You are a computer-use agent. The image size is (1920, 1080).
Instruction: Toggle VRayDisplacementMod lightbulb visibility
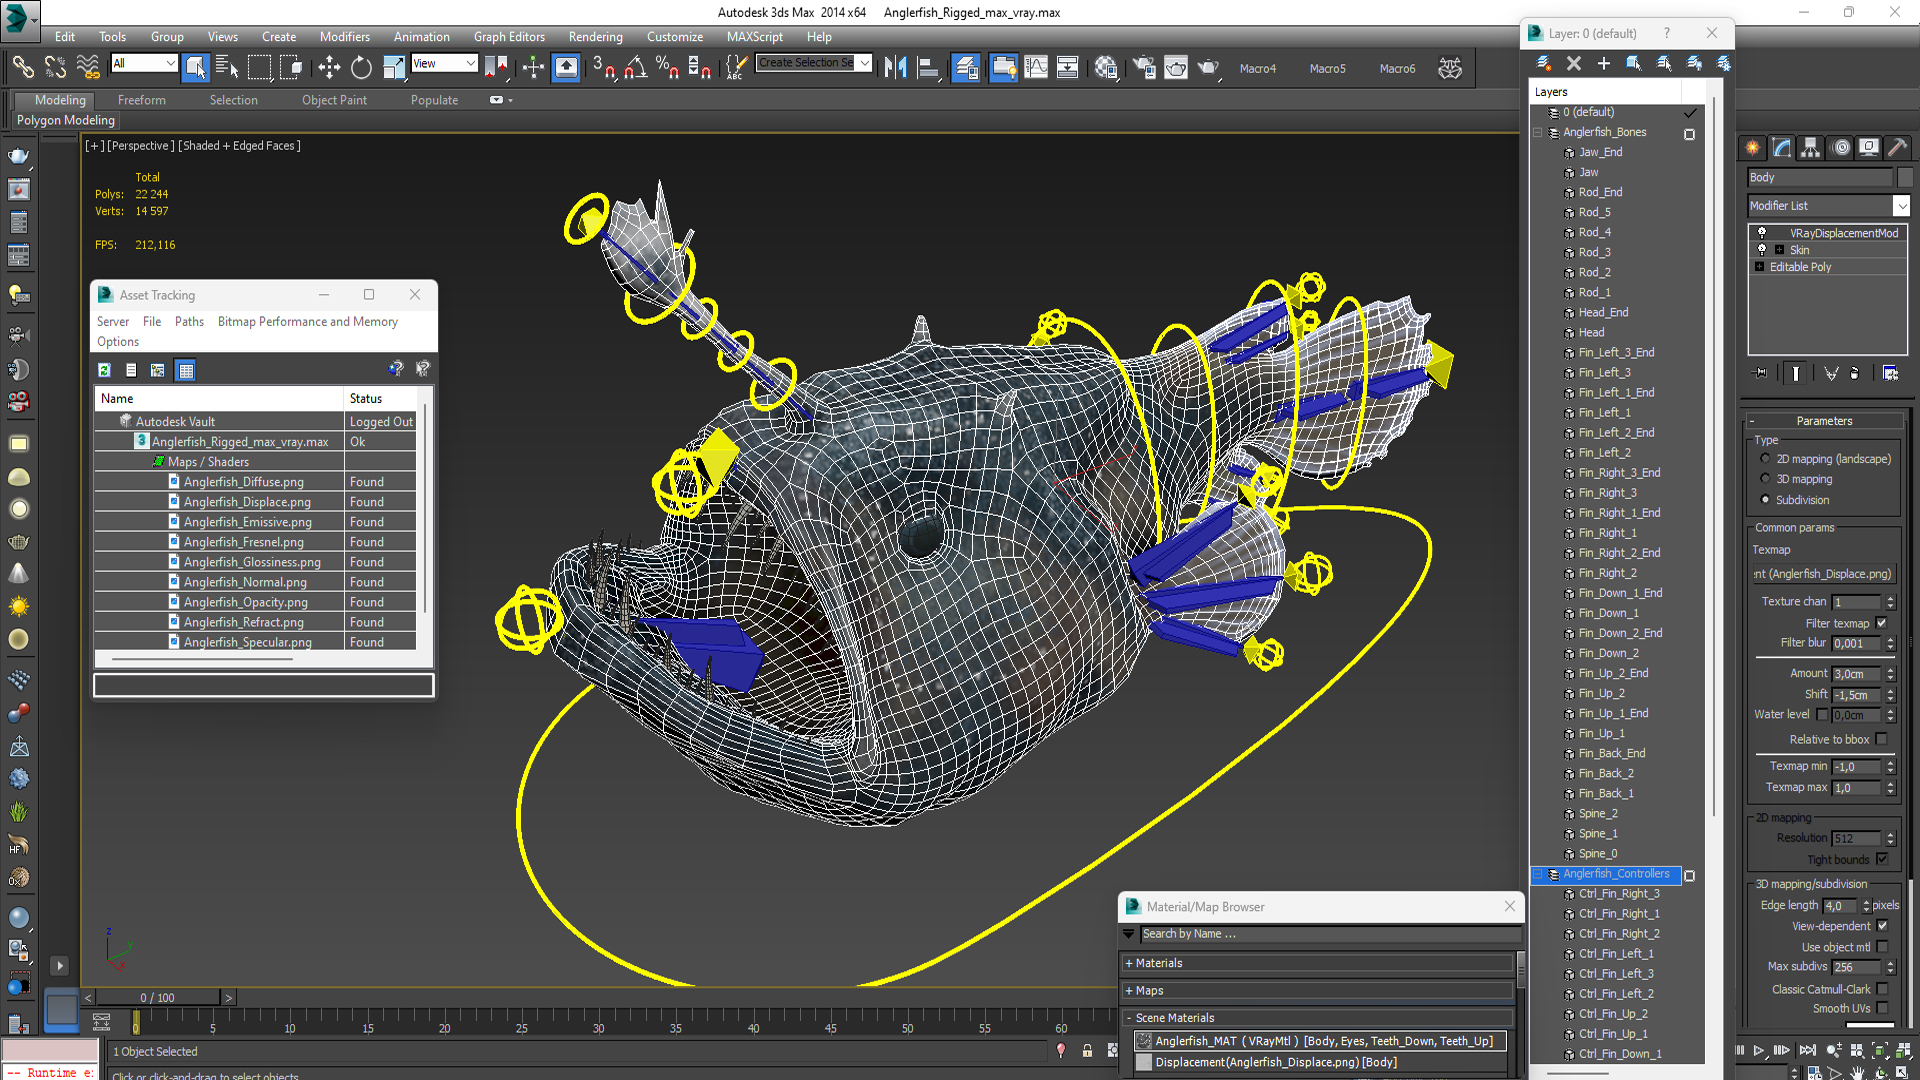coord(1762,232)
